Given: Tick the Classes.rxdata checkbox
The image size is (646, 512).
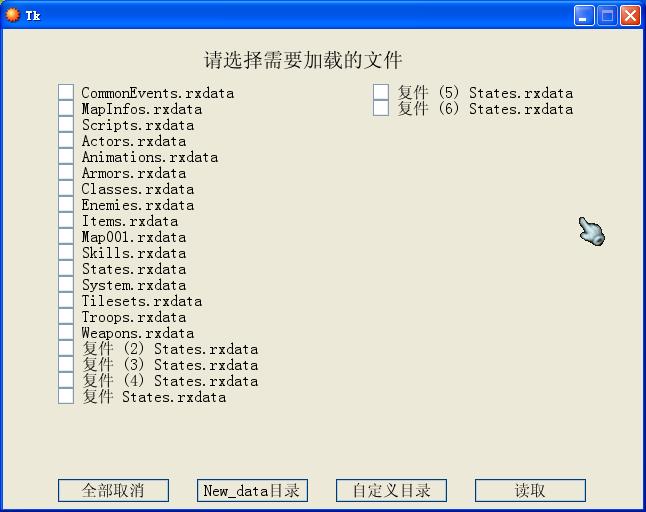Looking at the screenshot, I should coord(66,188).
